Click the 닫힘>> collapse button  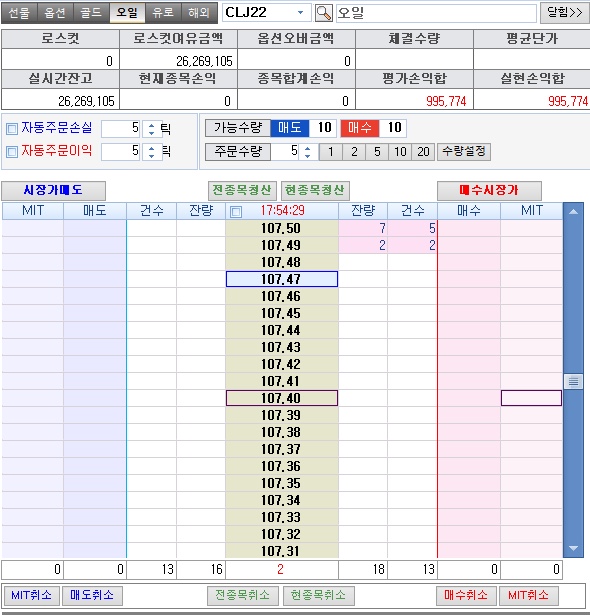pos(565,13)
